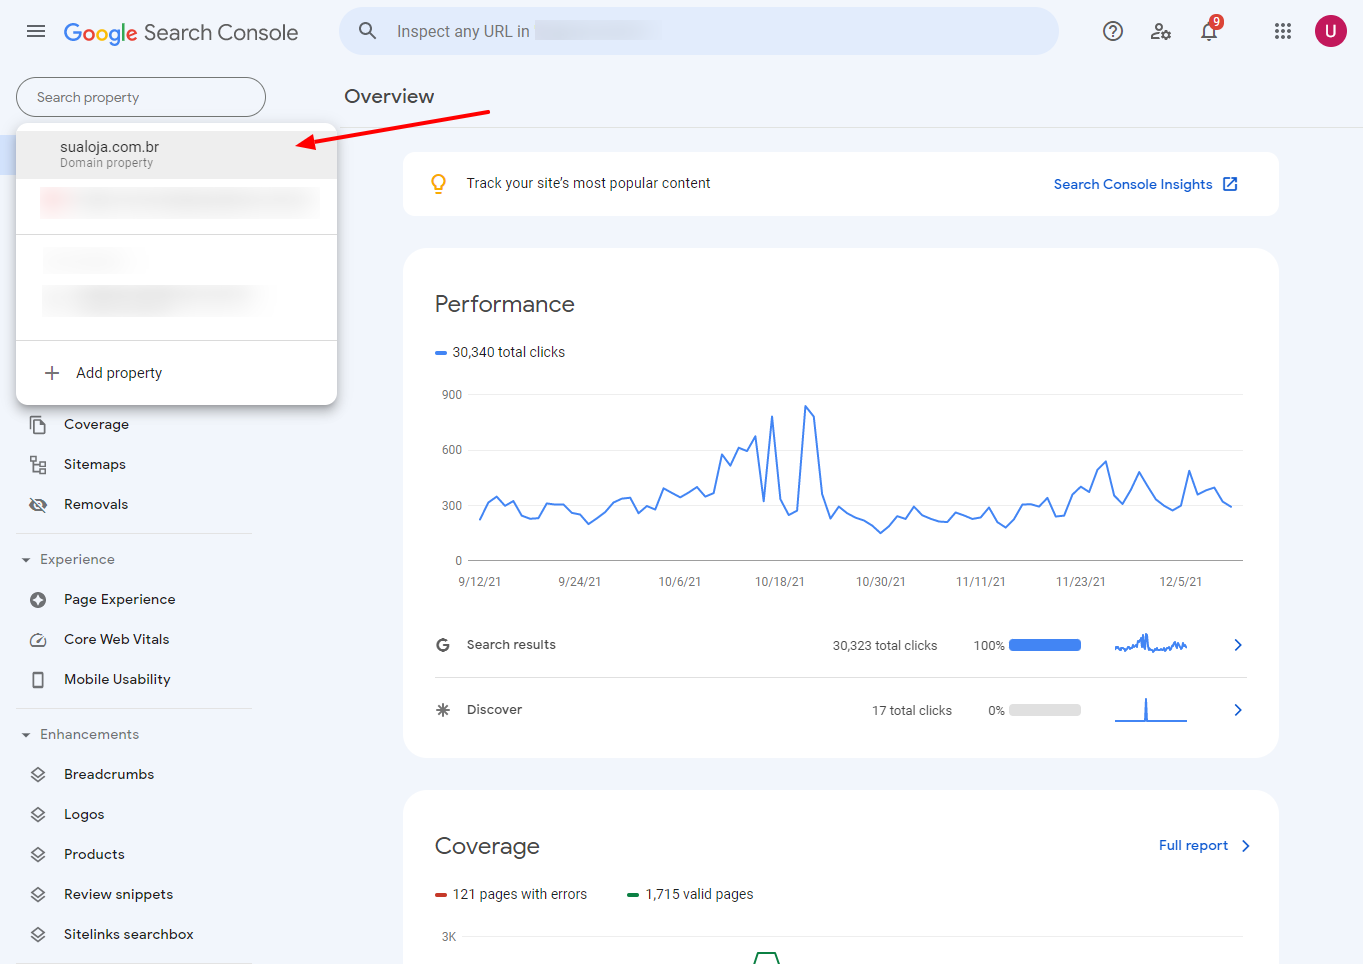Click the Mobile Usability phone icon

click(x=38, y=680)
